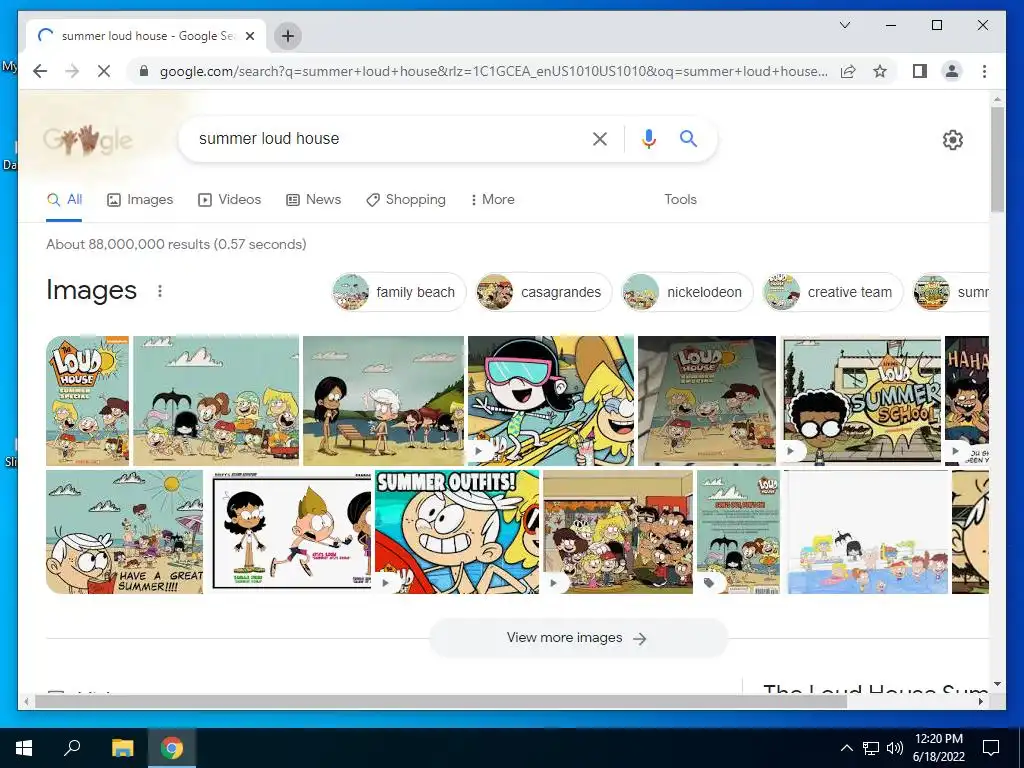Open the network tray icon
The width and height of the screenshot is (1024, 768).
871,748
